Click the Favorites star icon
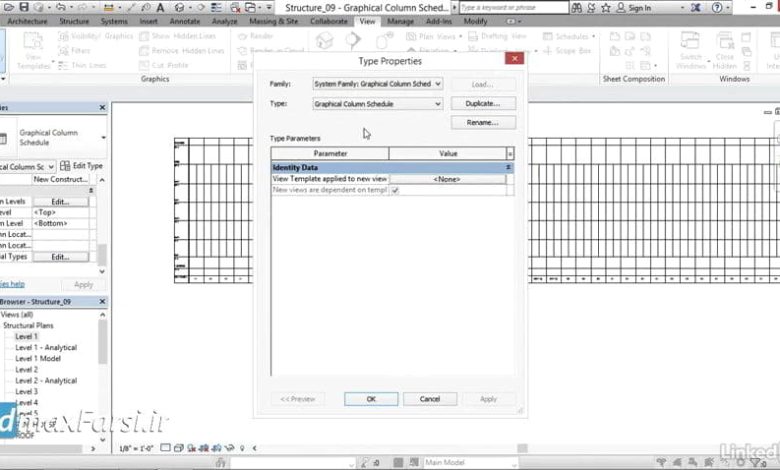Image resolution: width=780 pixels, height=470 pixels. point(605,7)
